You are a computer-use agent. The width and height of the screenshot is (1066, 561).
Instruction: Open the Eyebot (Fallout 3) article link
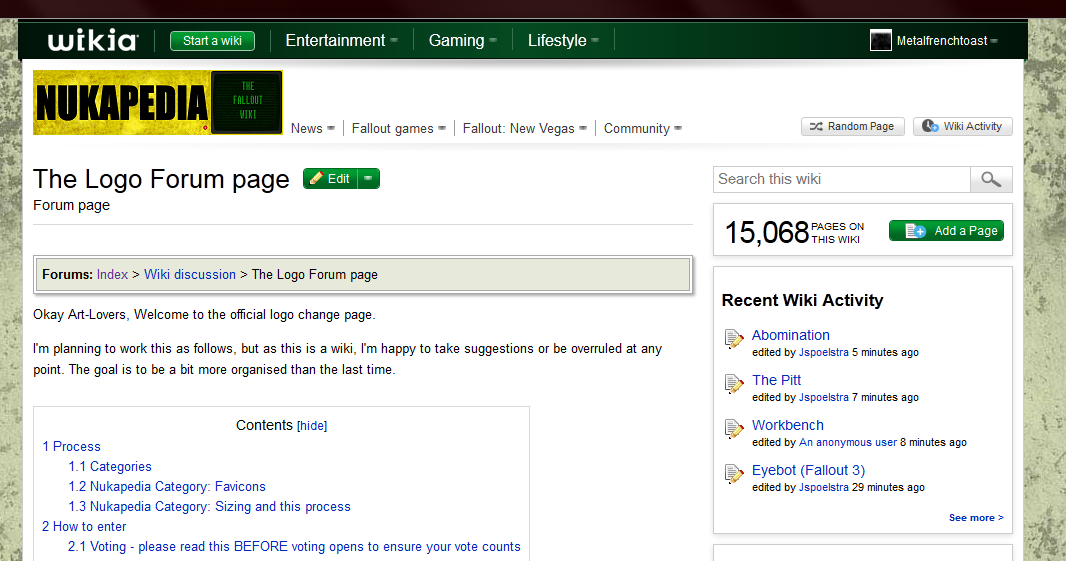pyautogui.click(x=808, y=470)
